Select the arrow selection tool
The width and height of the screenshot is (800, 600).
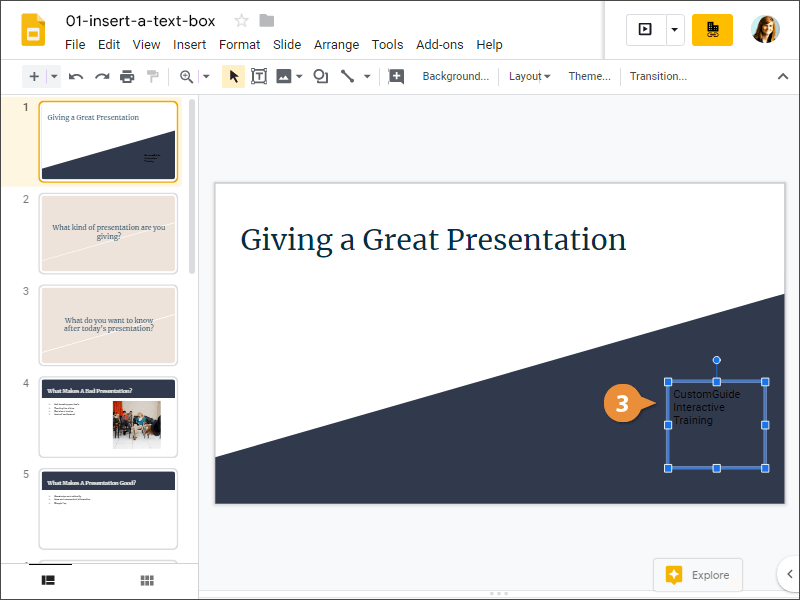pyautogui.click(x=232, y=76)
